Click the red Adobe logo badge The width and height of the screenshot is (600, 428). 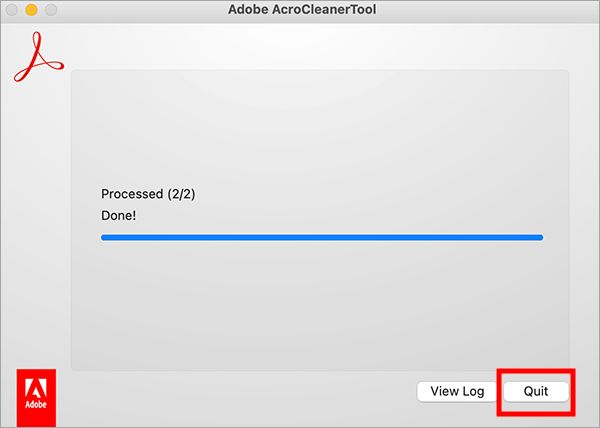tap(38, 394)
